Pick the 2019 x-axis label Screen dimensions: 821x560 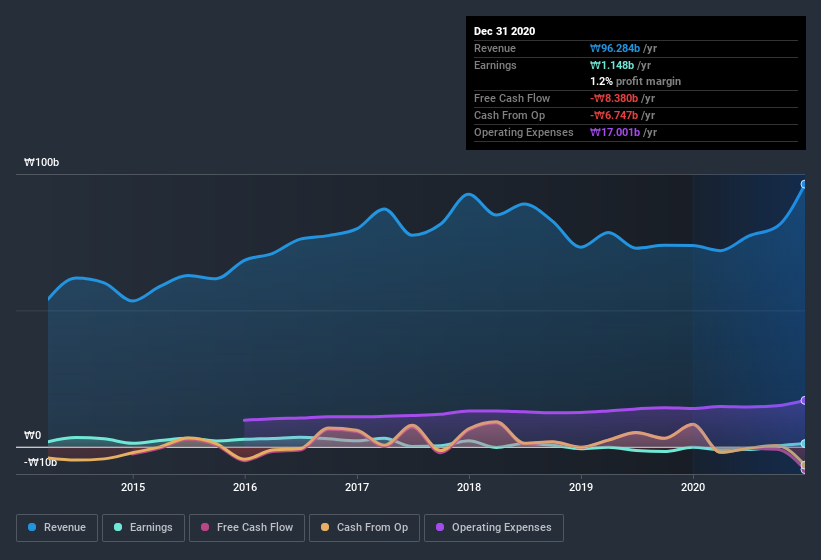tap(581, 487)
